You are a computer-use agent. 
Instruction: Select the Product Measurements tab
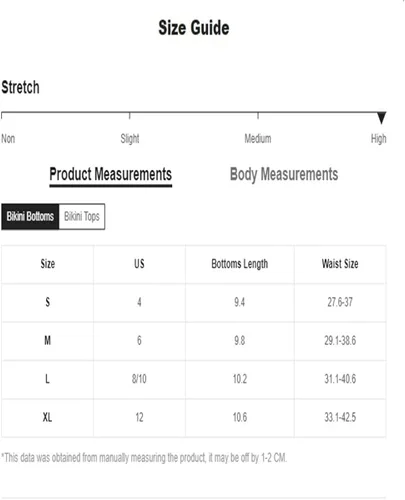(x=111, y=174)
